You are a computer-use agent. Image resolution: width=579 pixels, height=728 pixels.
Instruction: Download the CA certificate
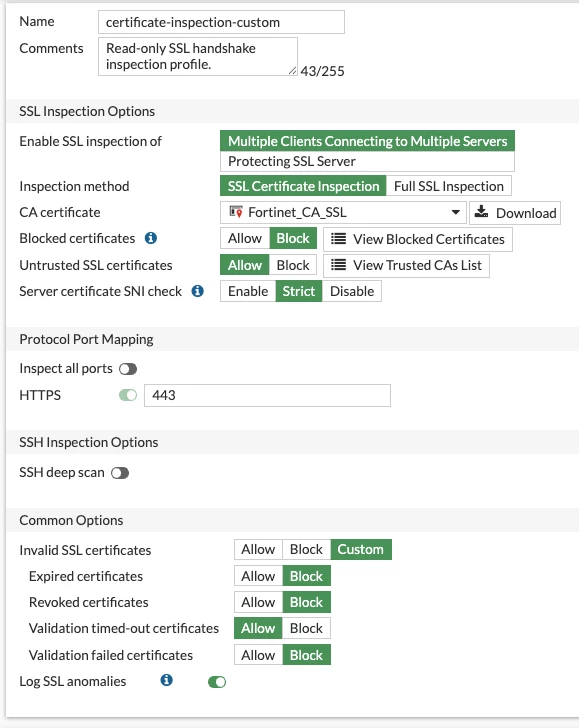[515, 213]
